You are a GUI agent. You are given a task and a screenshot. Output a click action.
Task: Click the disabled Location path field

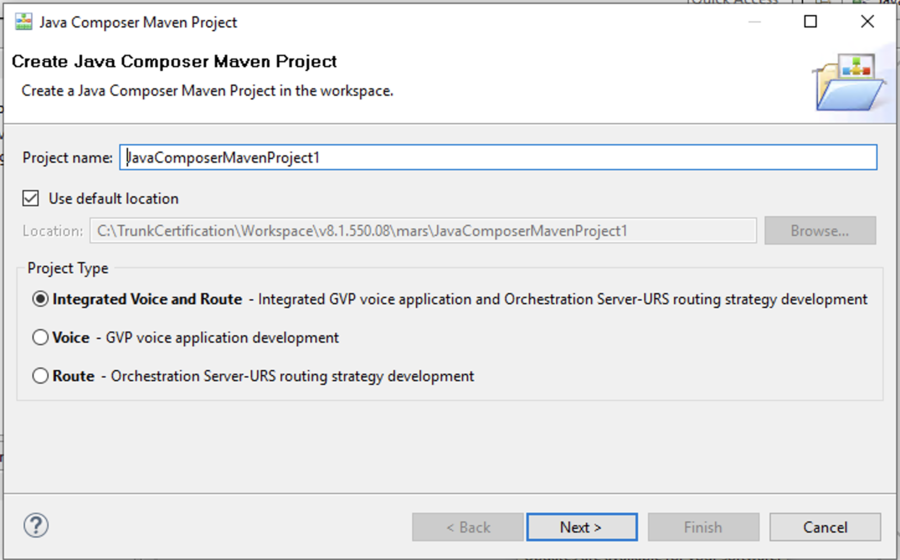[423, 231]
